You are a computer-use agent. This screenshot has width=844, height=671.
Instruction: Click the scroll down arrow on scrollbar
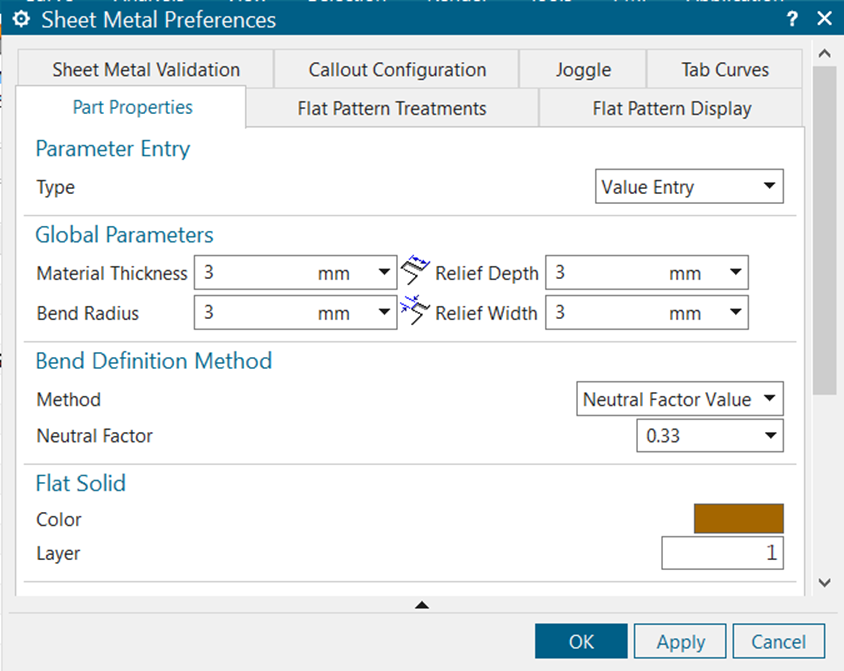[824, 582]
